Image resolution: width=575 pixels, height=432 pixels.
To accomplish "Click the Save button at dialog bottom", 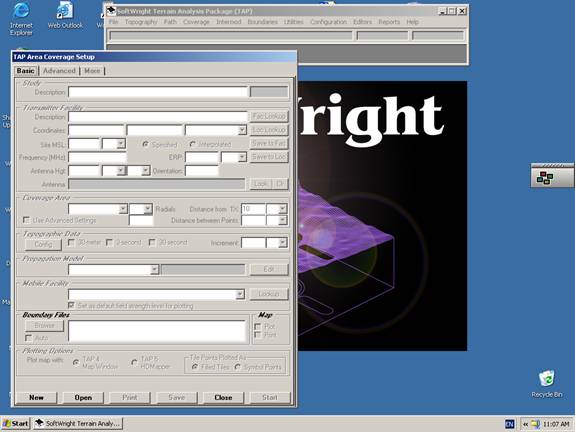I will pyautogui.click(x=176, y=398).
